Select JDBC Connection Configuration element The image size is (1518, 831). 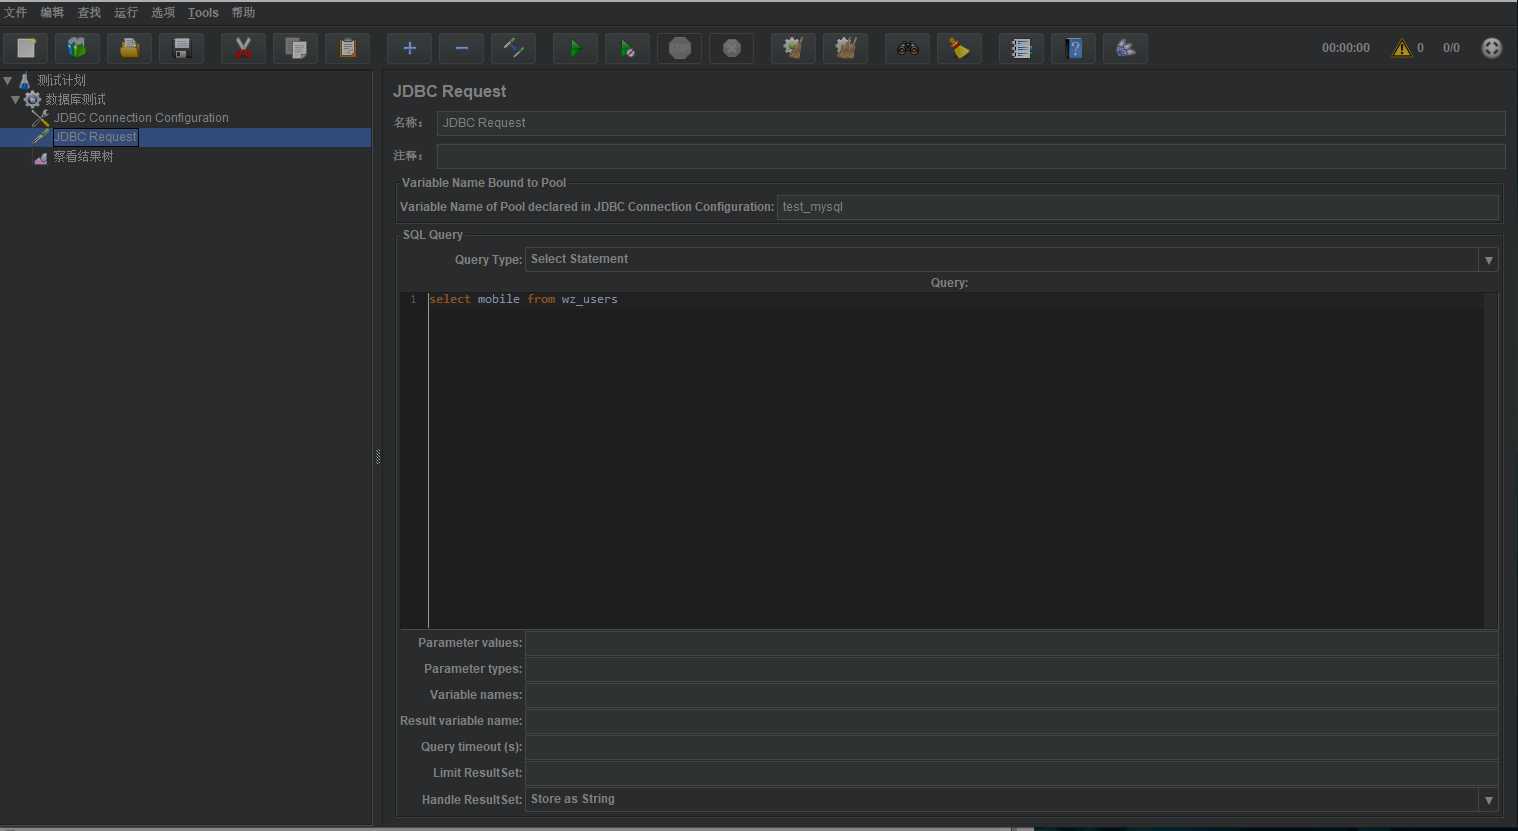tap(141, 118)
